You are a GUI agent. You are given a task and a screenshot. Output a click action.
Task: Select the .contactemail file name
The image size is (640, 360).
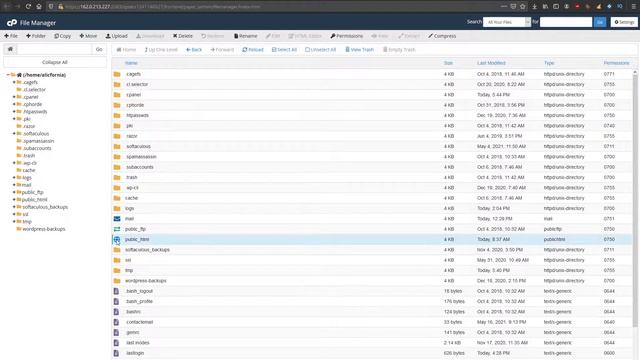coord(139,322)
